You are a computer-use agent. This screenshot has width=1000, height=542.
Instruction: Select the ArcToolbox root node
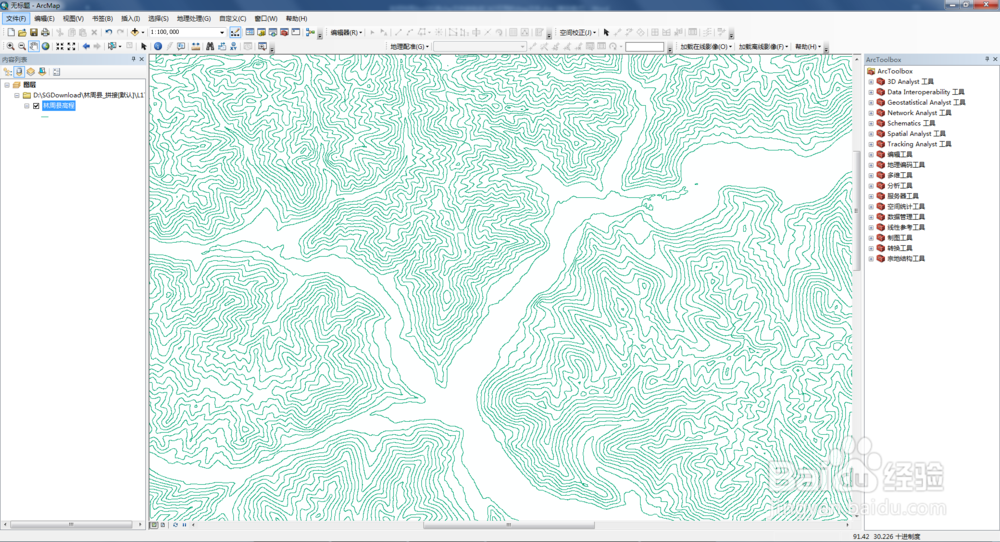894,71
